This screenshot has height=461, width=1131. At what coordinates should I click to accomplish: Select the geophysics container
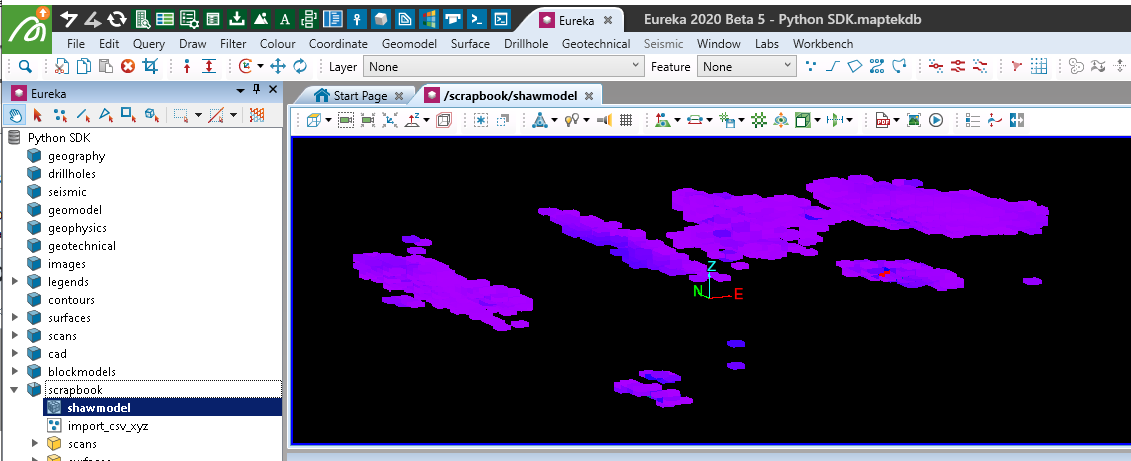click(x=77, y=228)
